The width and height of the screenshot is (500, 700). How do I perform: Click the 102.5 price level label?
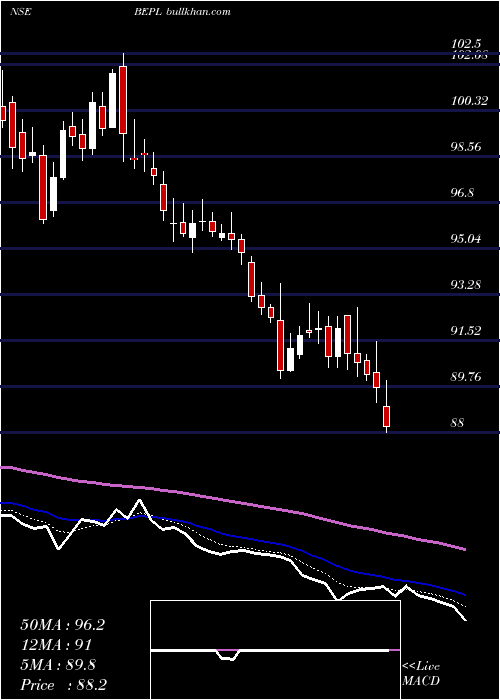pyautogui.click(x=466, y=44)
